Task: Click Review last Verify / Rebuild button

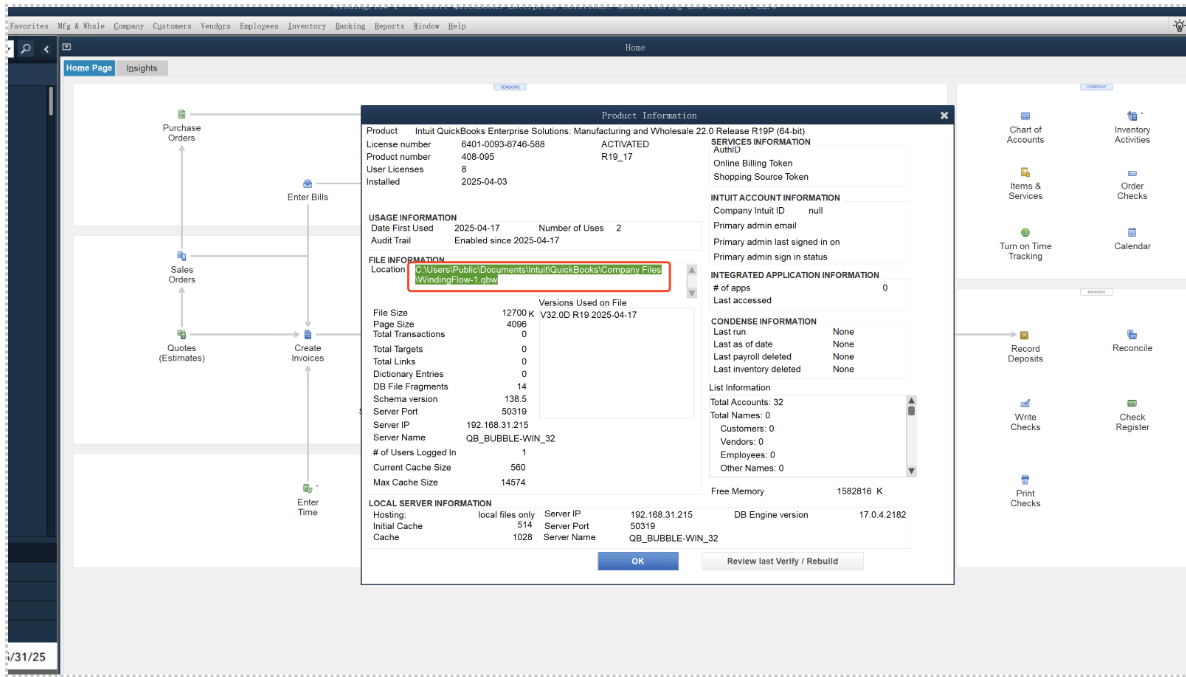Action: tap(782, 561)
